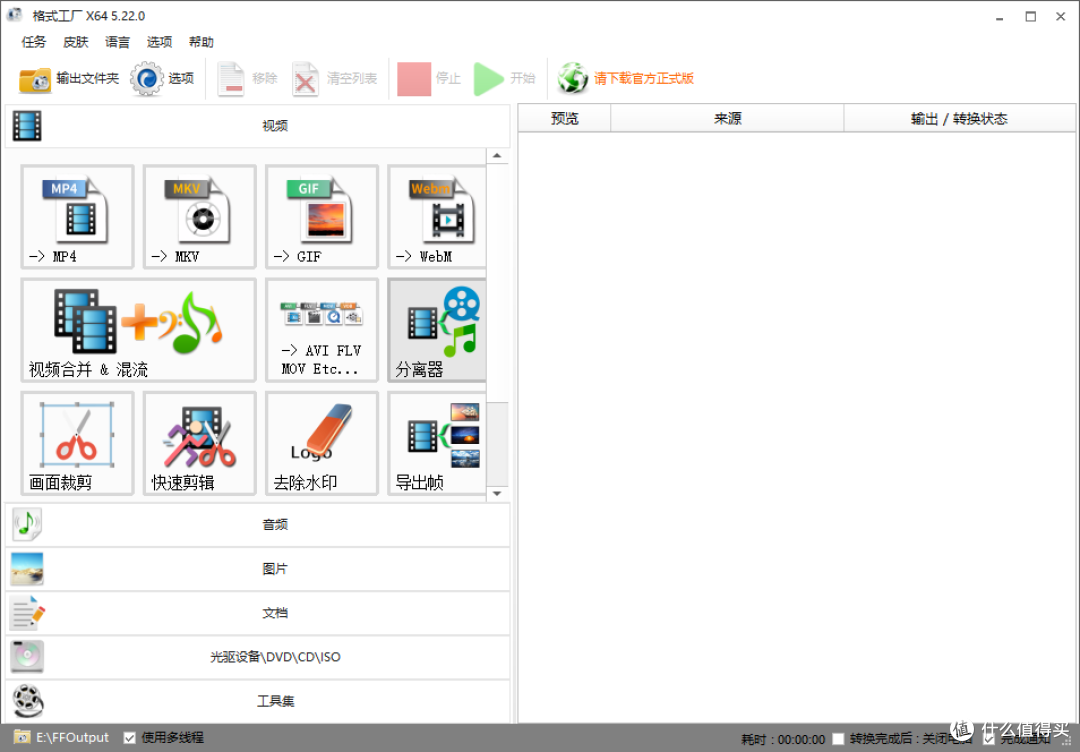The image size is (1080, 752).
Task: Enable 转换完成后 关闭电脑 checkbox
Action: pos(838,739)
